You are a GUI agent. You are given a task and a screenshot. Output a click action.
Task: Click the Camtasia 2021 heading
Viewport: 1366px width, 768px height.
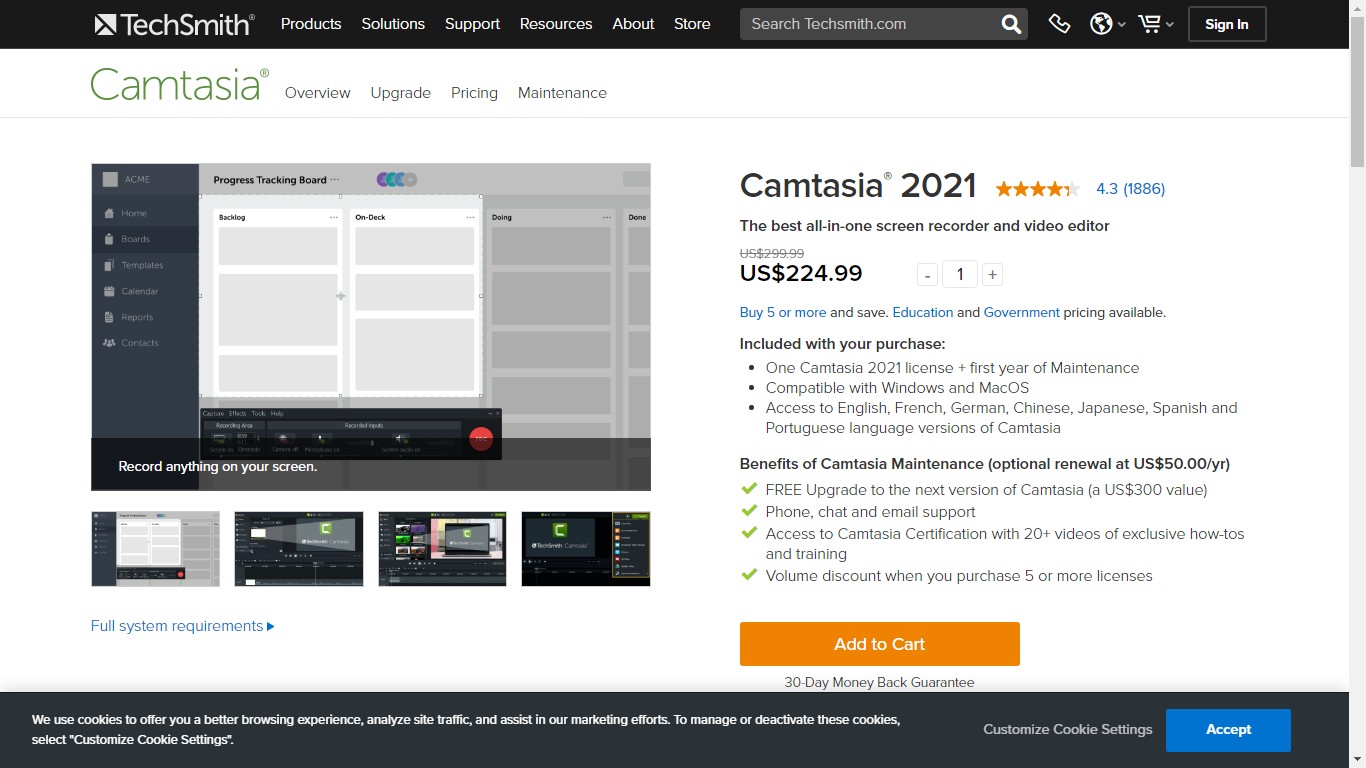[x=858, y=186]
